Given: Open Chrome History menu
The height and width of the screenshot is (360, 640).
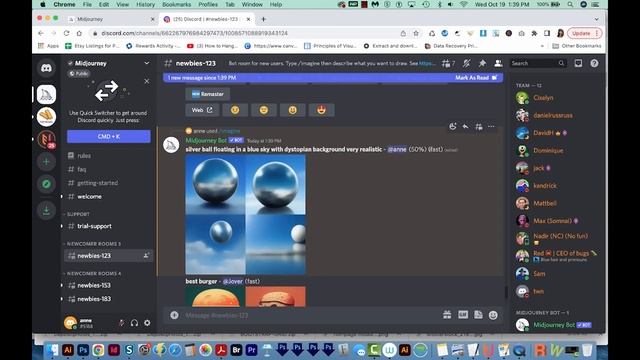Looking at the screenshot, I should (145, 4).
